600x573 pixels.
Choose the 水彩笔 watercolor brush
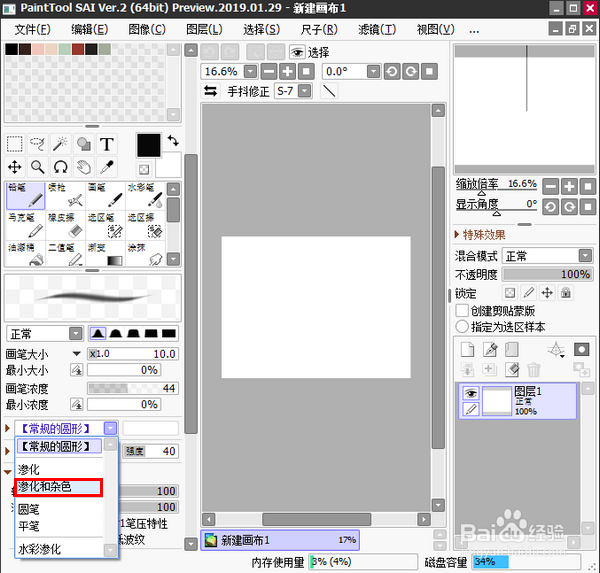(145, 196)
